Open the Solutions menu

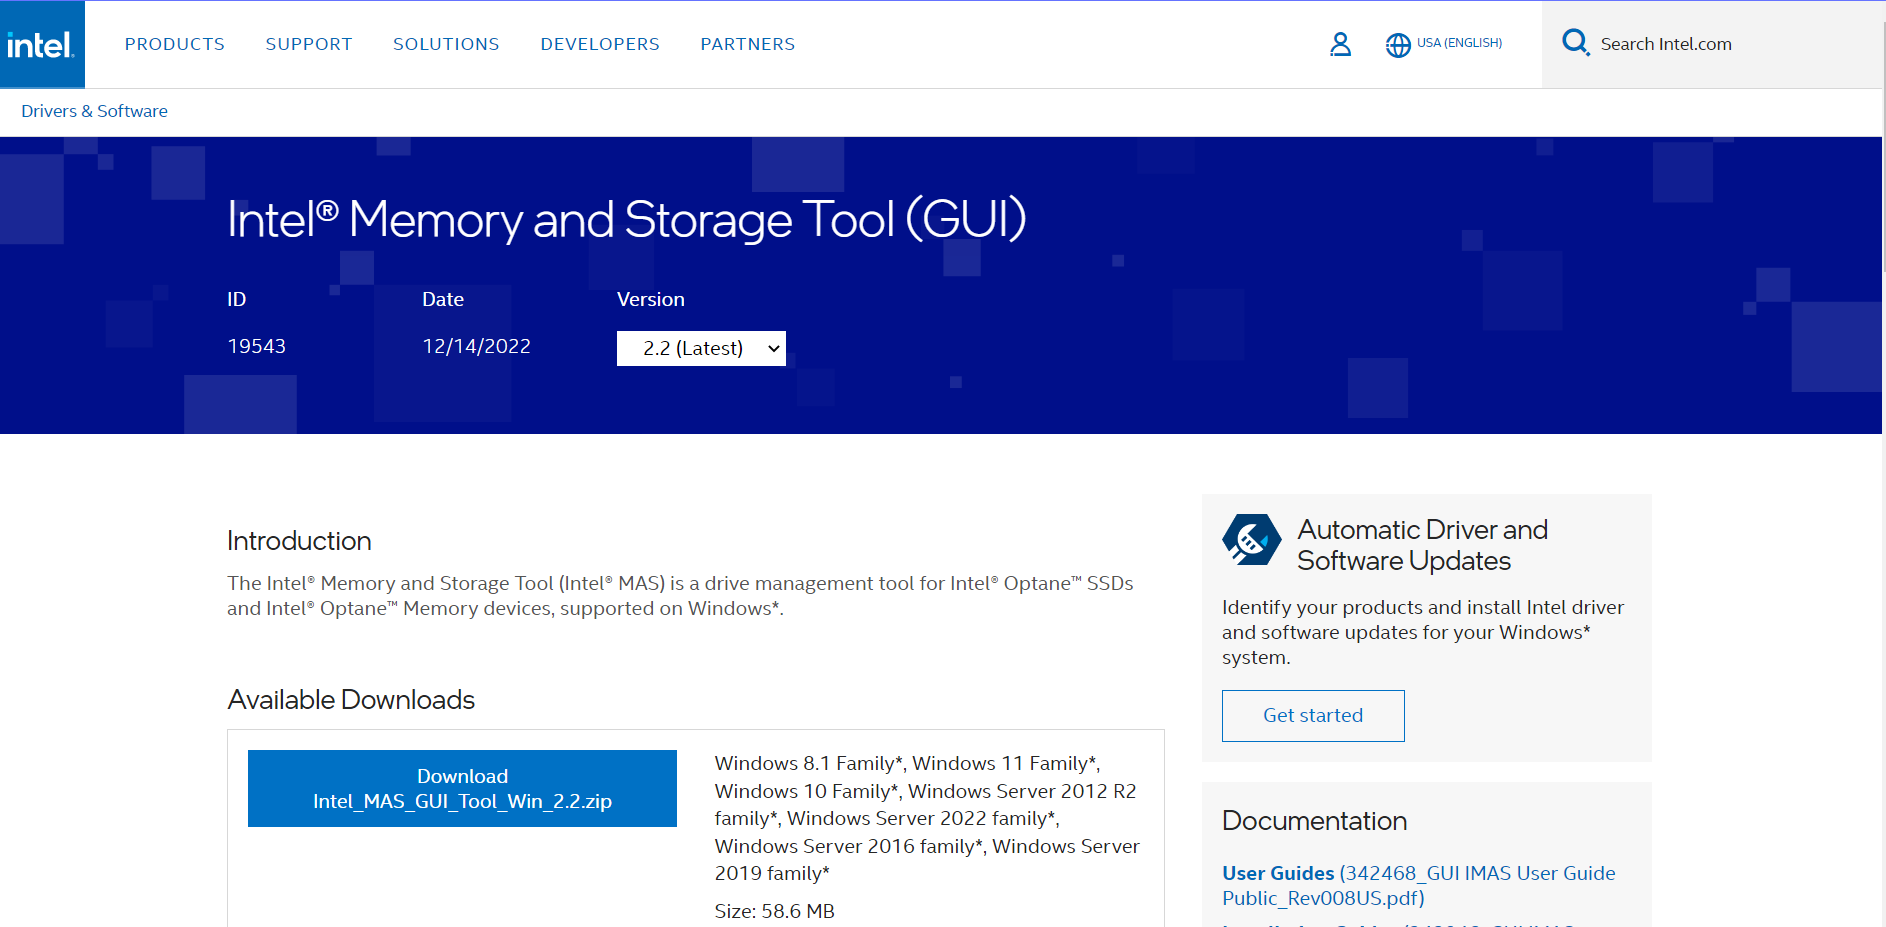tap(446, 44)
